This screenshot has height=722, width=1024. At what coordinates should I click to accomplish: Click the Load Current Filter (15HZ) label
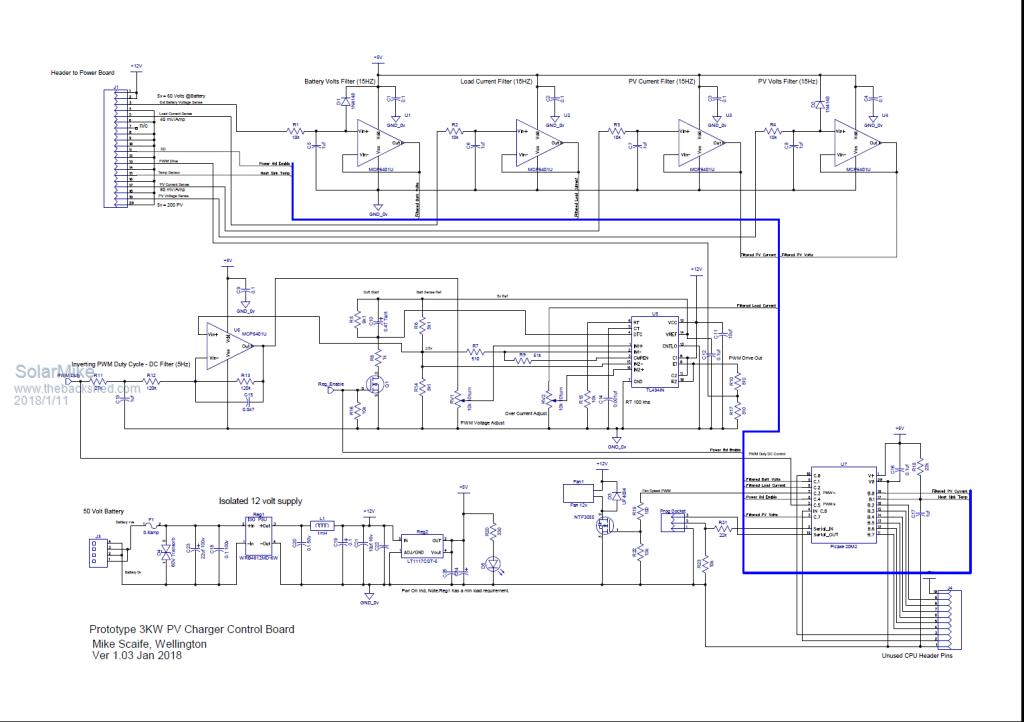(496, 80)
